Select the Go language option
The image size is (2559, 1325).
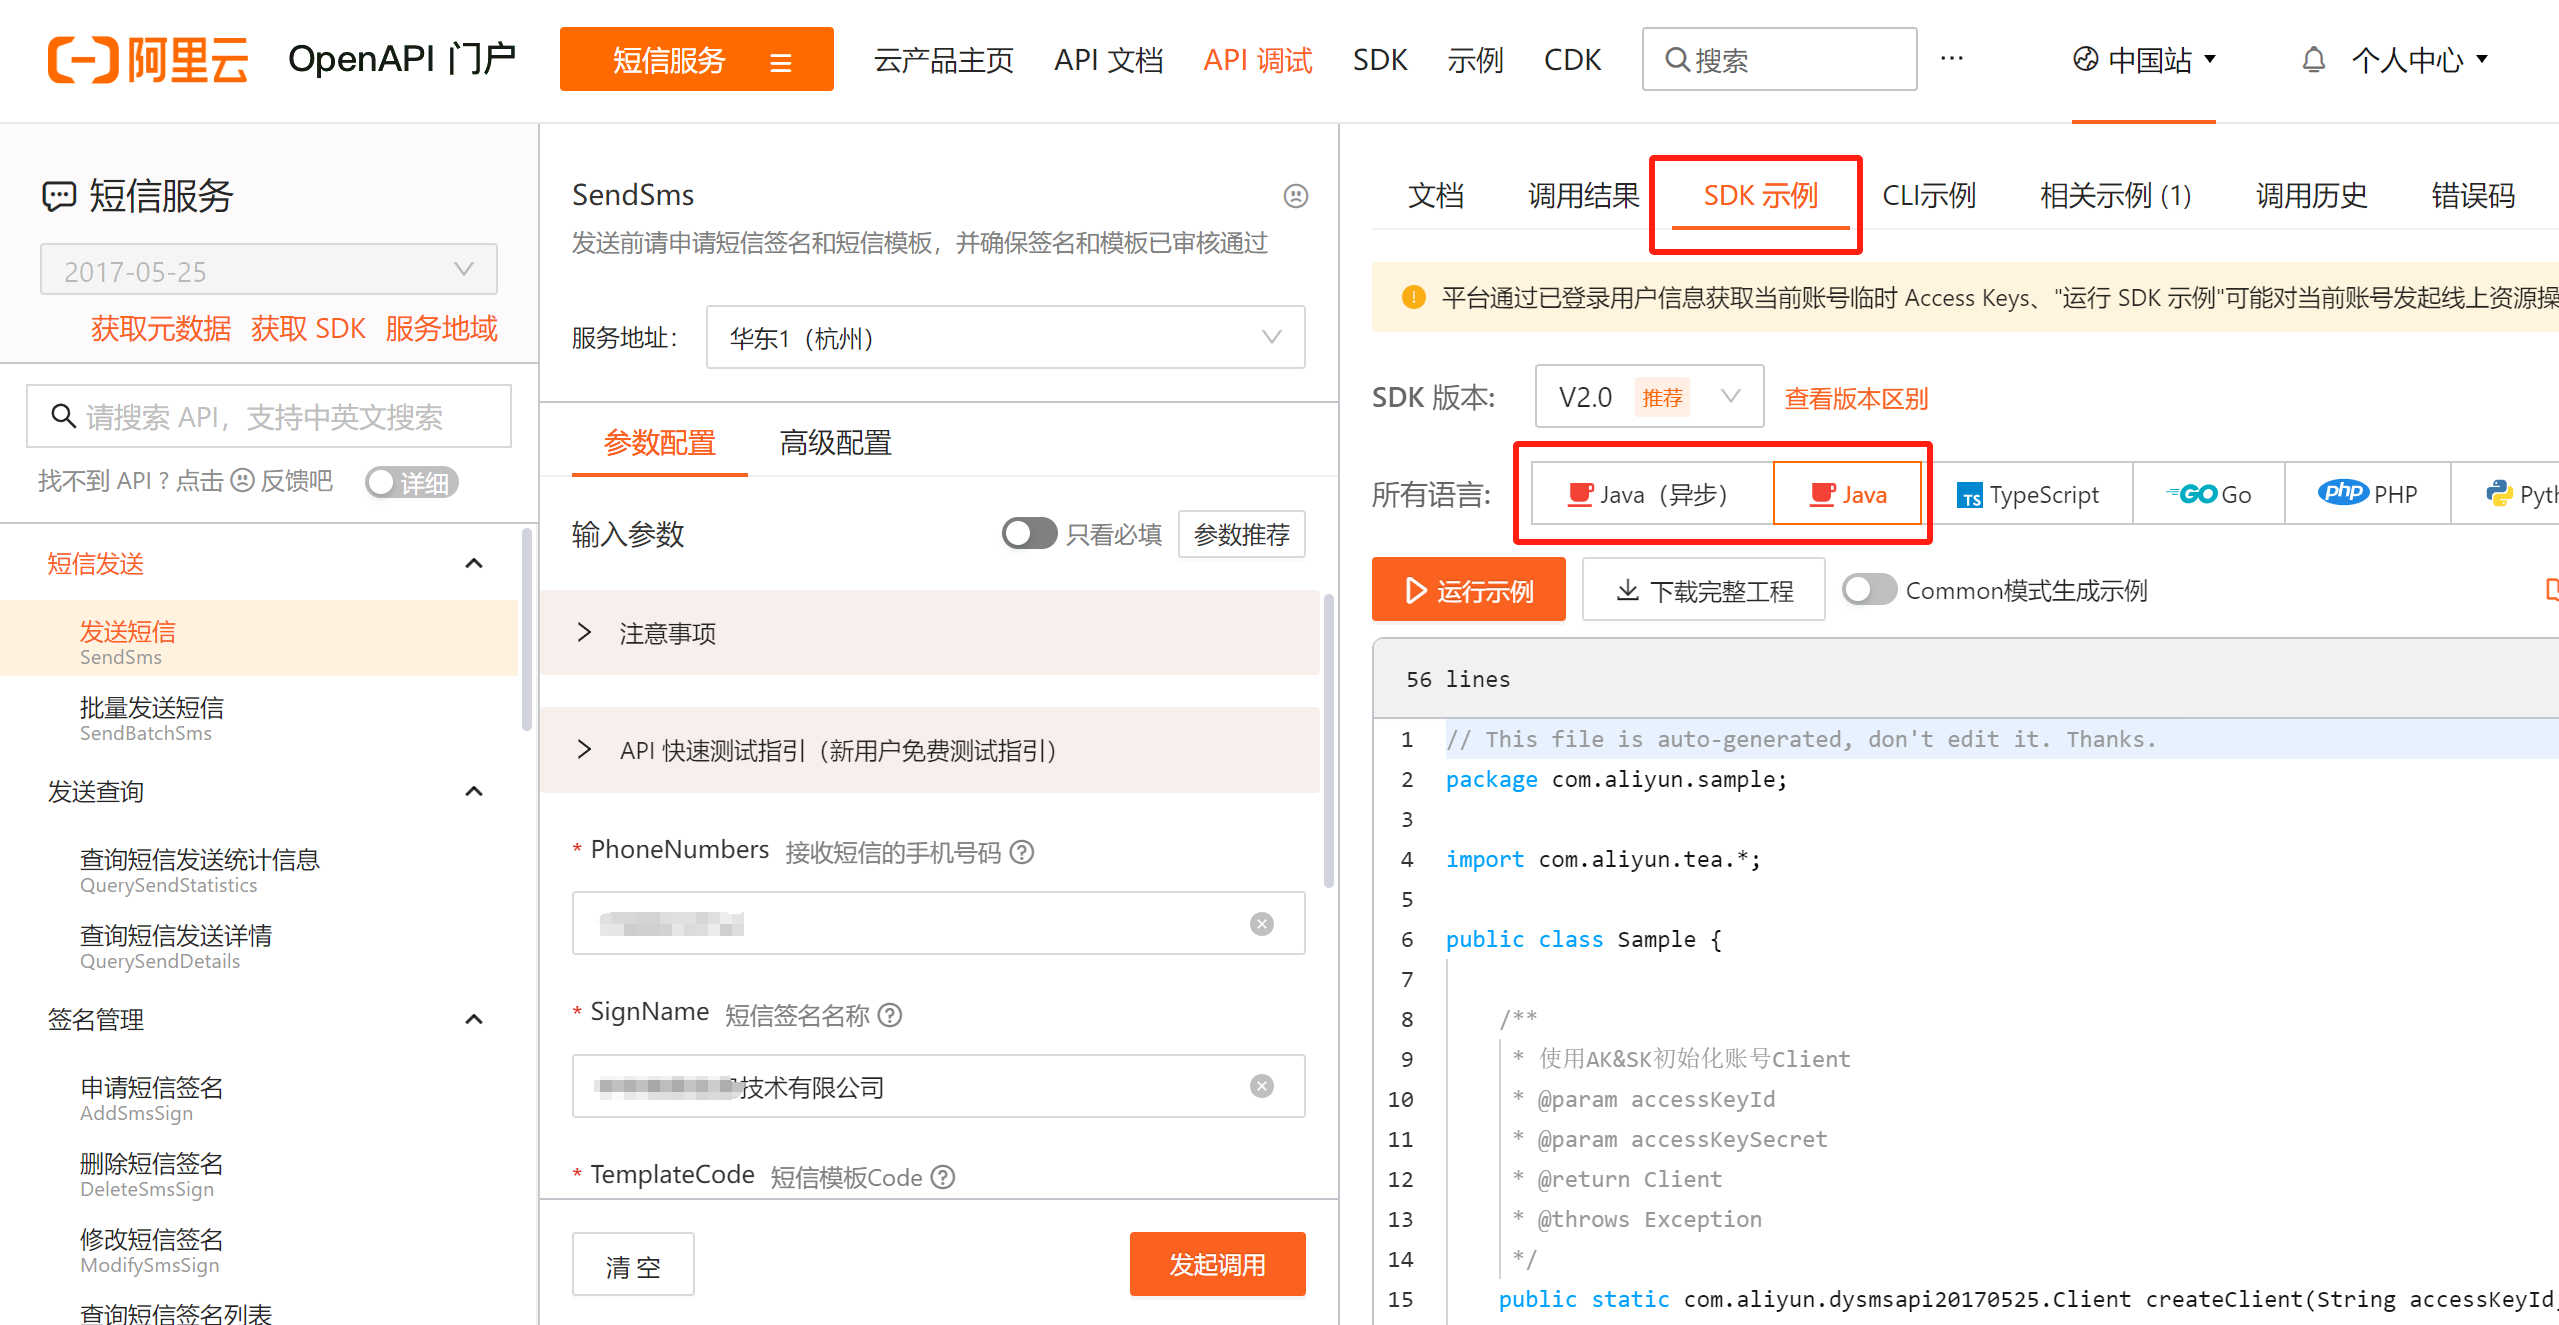2208,494
